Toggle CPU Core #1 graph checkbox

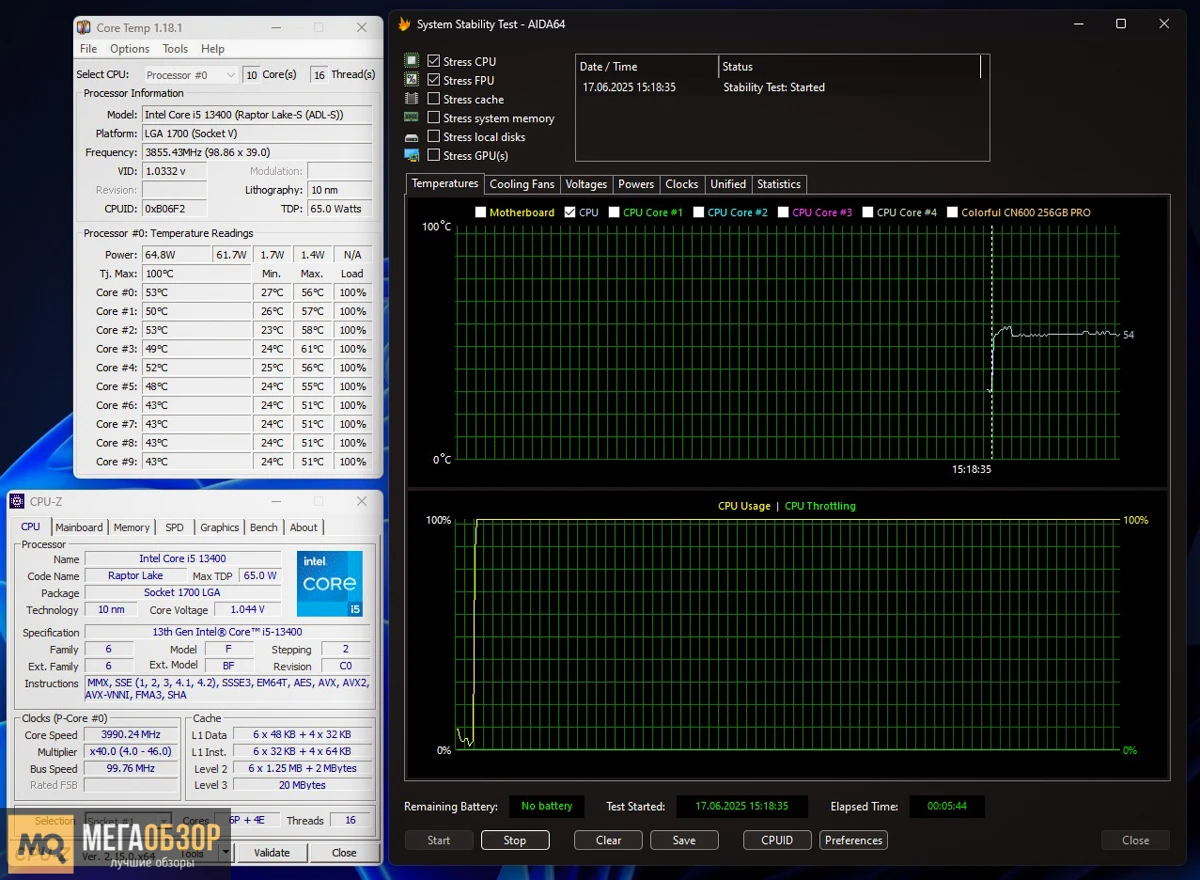click(614, 212)
